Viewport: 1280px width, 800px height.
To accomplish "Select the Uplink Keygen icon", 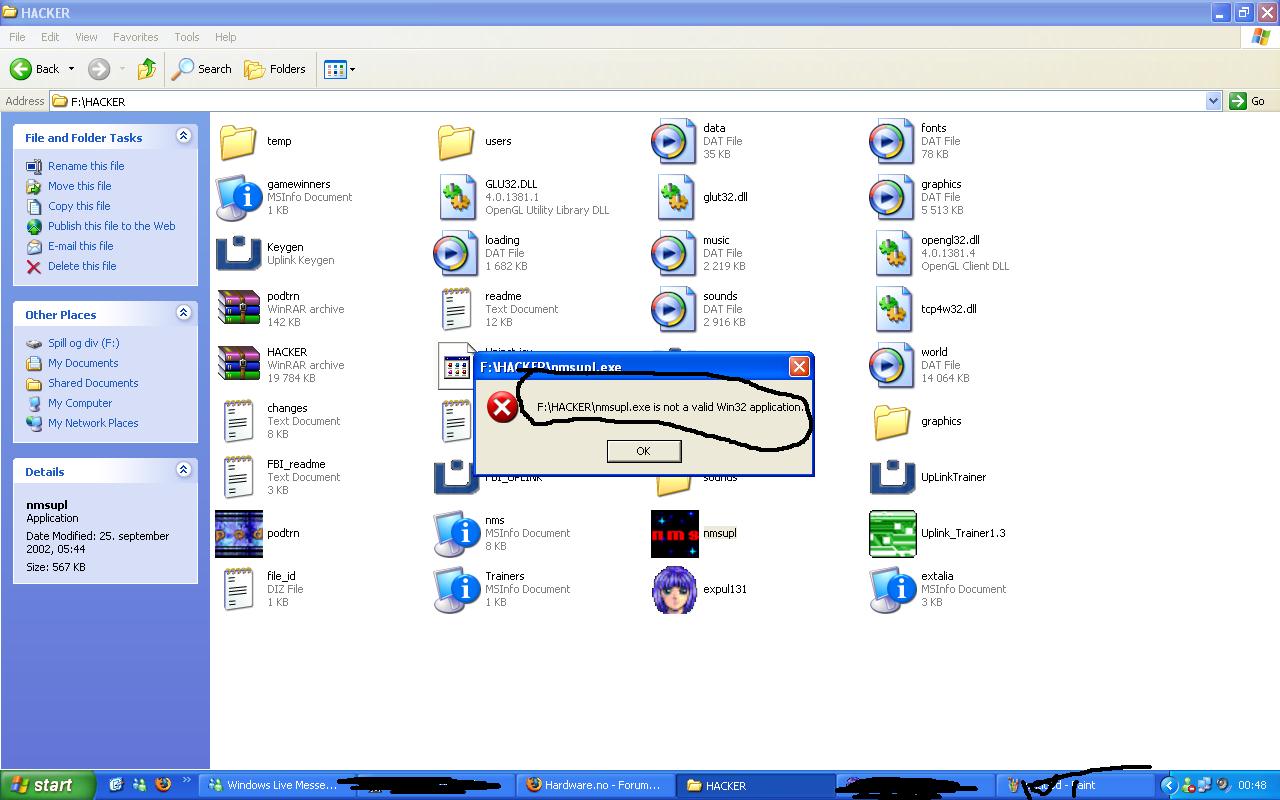I will (238, 253).
